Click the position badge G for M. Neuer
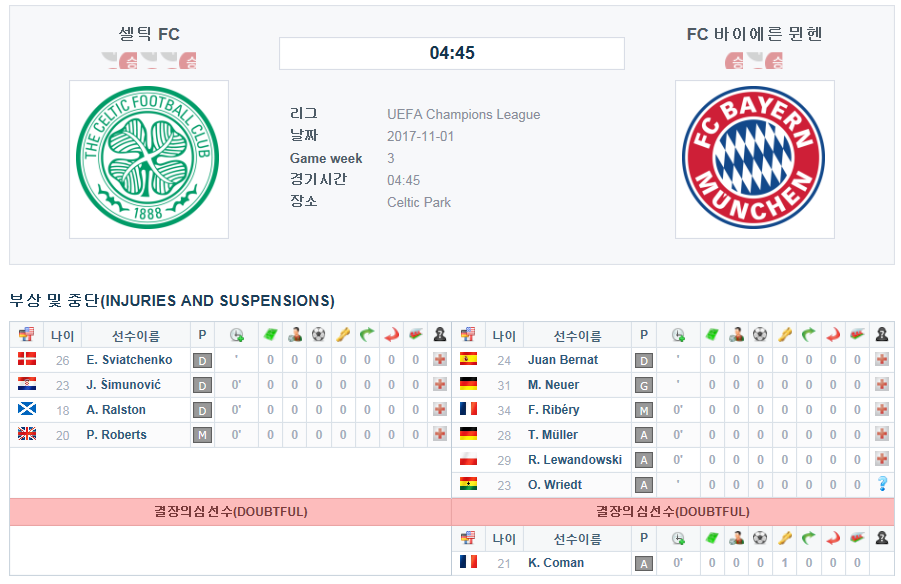Viewport: 901px width, 584px height. tap(644, 385)
